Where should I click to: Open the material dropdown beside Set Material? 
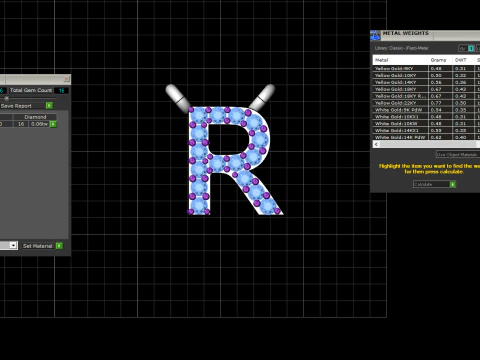(x=13, y=245)
